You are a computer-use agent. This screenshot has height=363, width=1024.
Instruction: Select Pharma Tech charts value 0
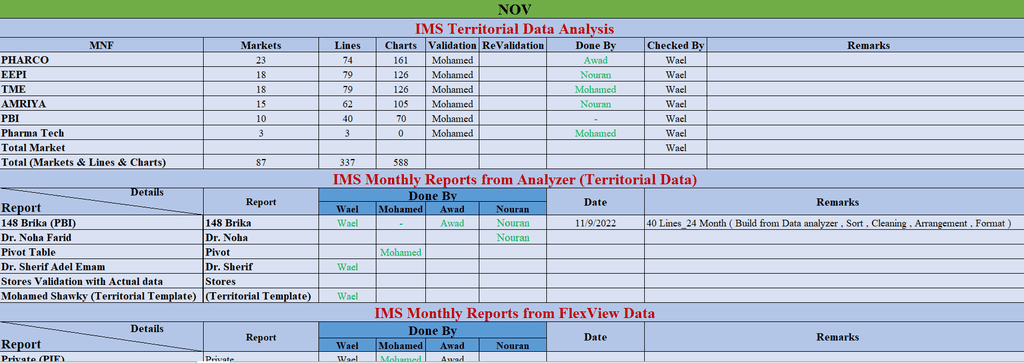401,133
